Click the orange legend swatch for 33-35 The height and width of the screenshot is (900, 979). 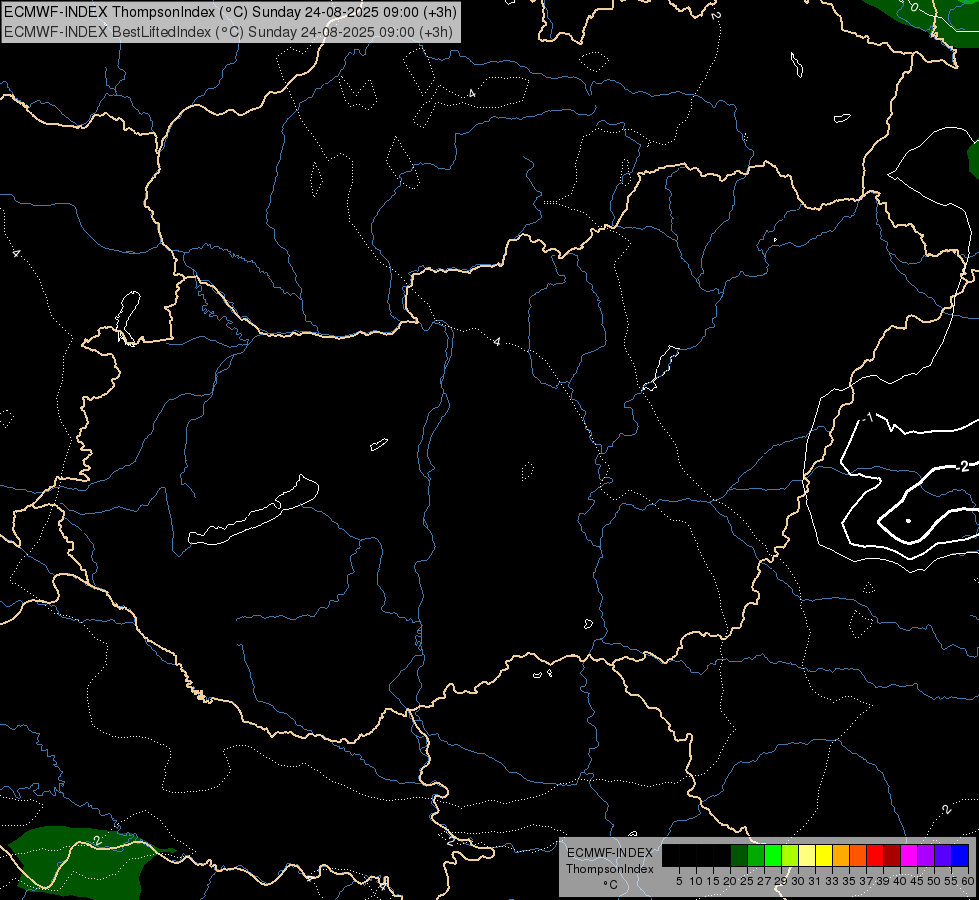841,855
